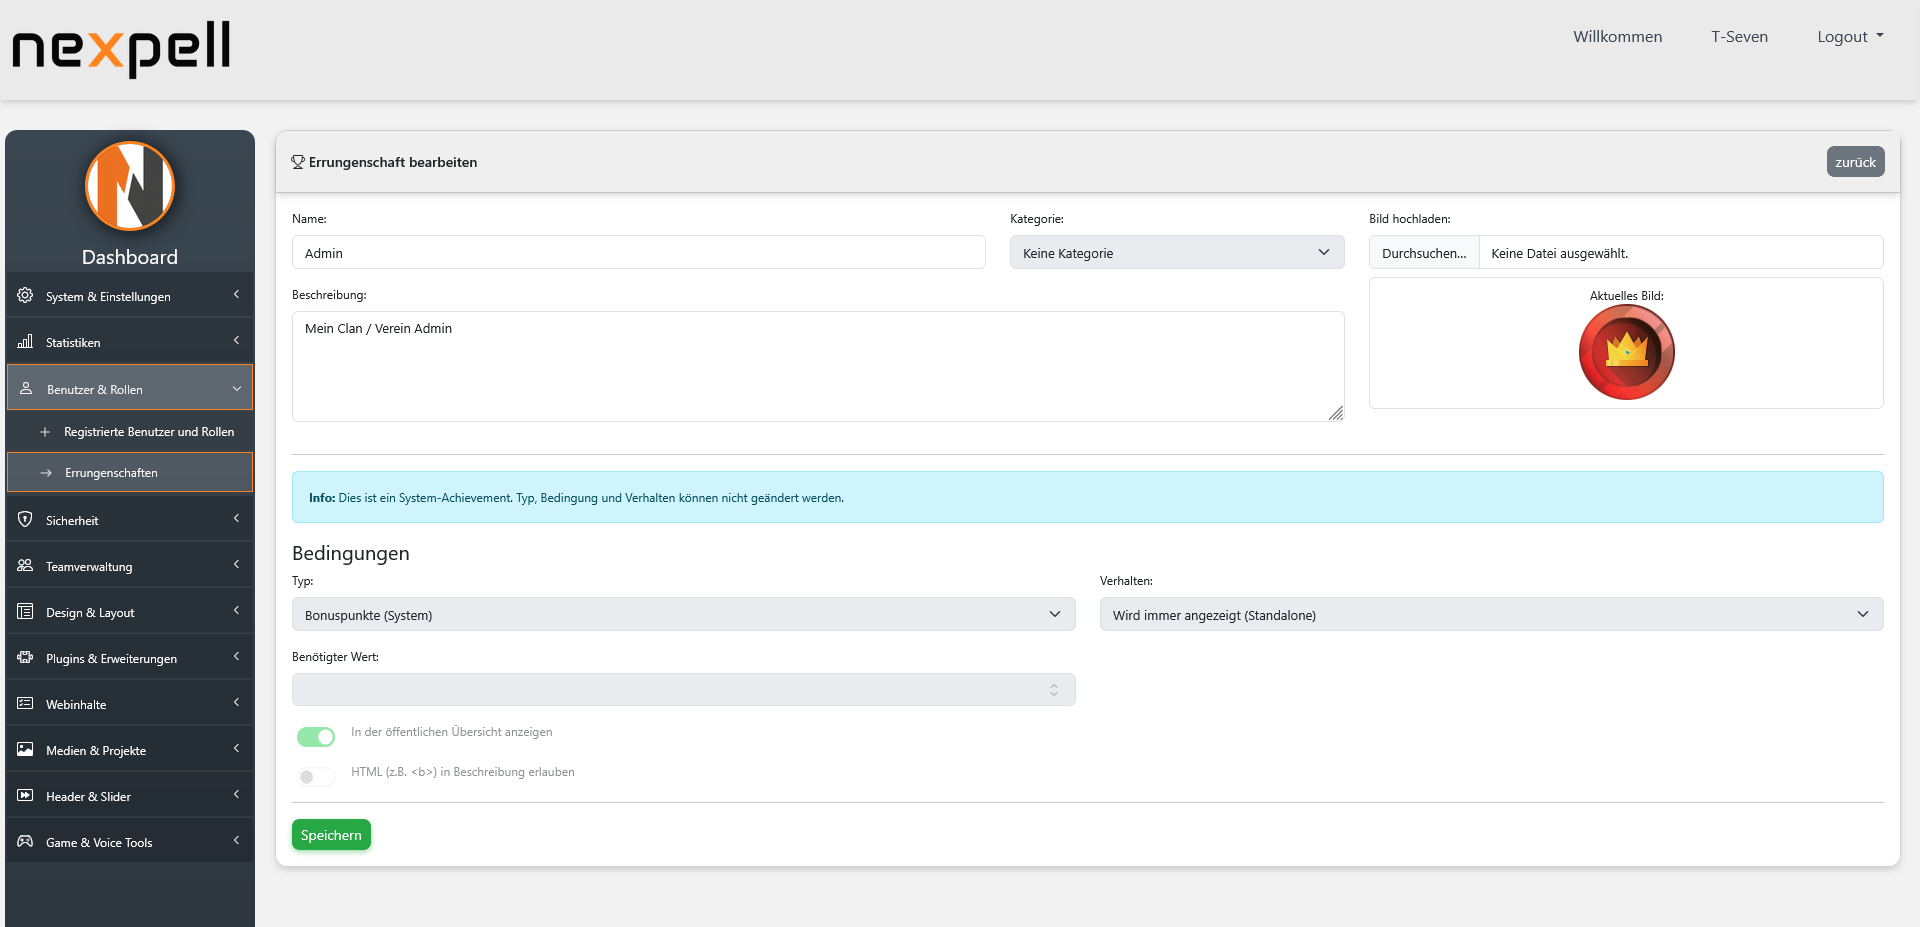Open the Typ dropdown showing Bonuspunkte (System)
The height and width of the screenshot is (927, 1920).
click(x=683, y=614)
